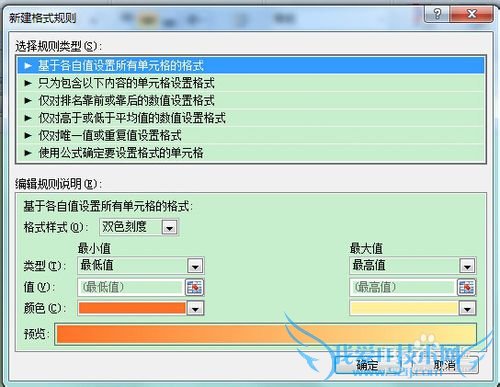The image size is (500, 387).
Task: Open the minimum color dropdown arrow
Action: pos(195,308)
